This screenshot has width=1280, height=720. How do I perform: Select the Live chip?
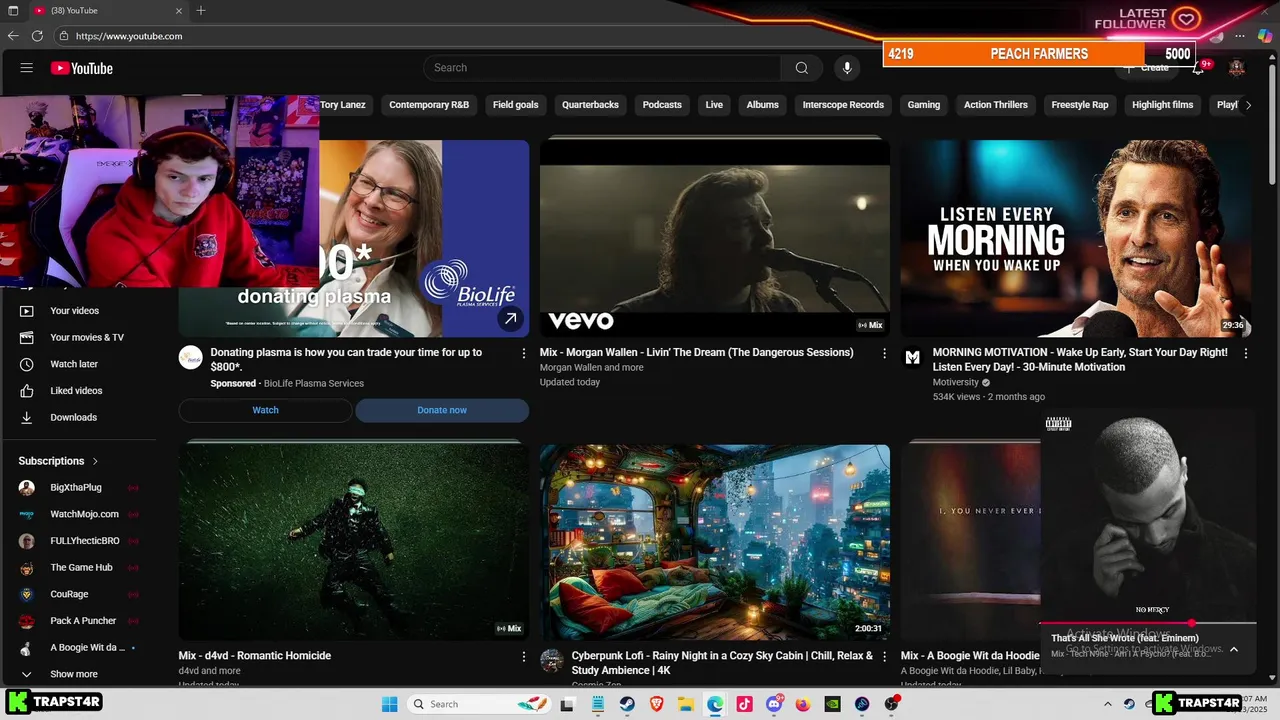[714, 105]
